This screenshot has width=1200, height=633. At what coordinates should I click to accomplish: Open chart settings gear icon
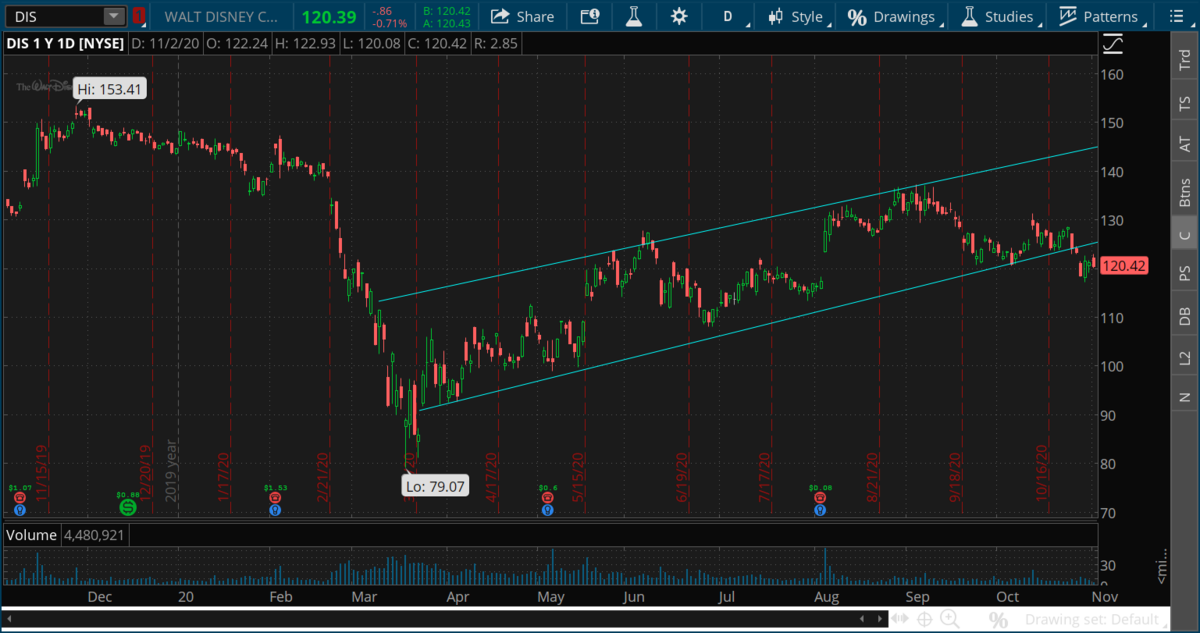click(679, 16)
